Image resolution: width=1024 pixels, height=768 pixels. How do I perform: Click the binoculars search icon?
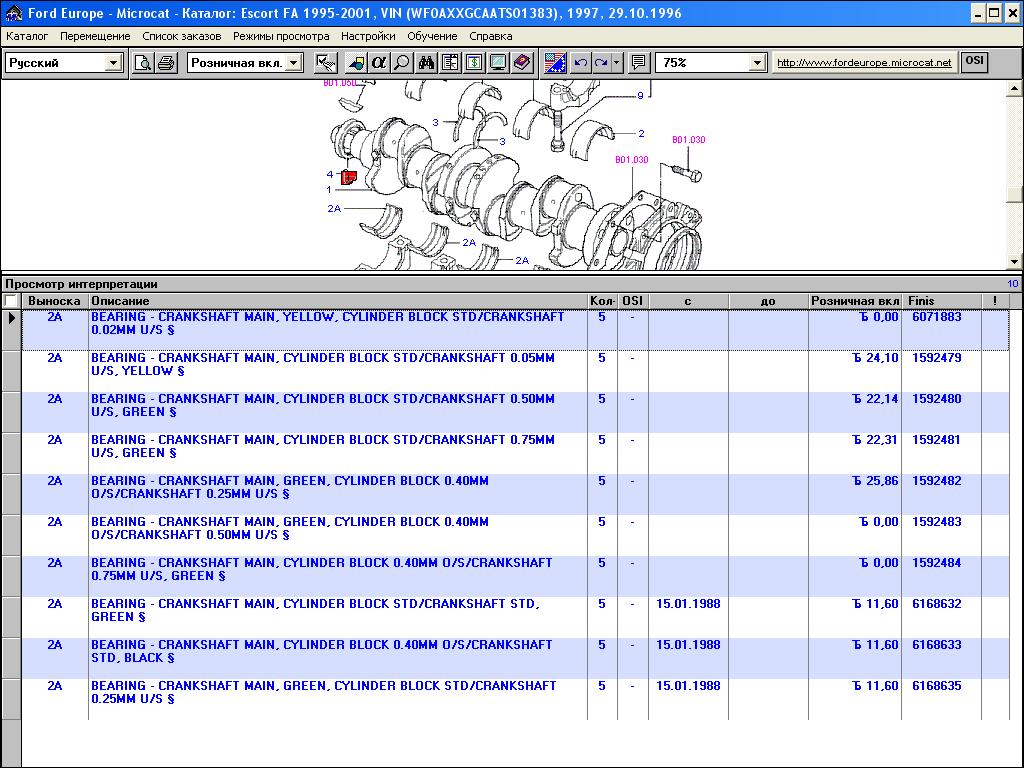click(426, 63)
